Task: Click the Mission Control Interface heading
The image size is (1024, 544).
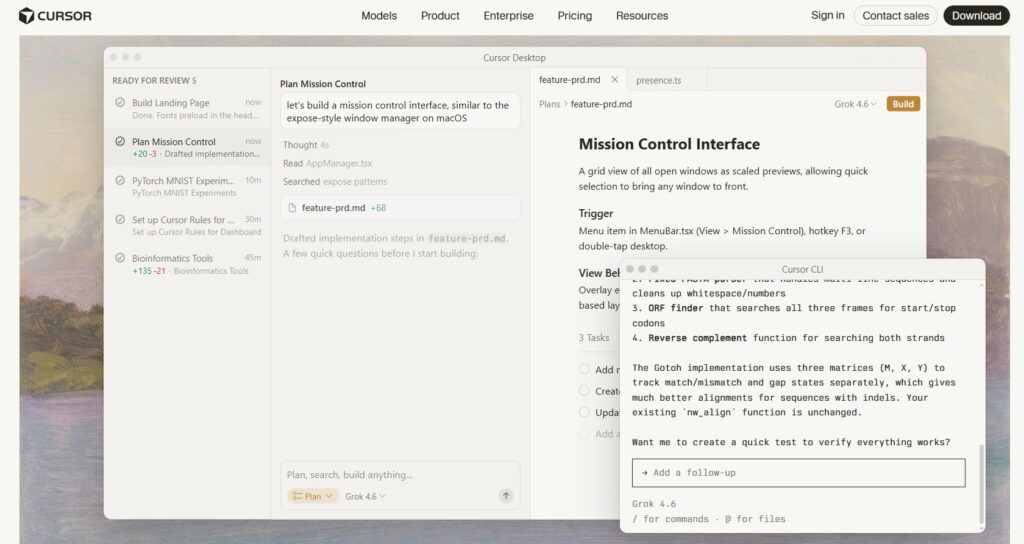Action: coord(669,144)
